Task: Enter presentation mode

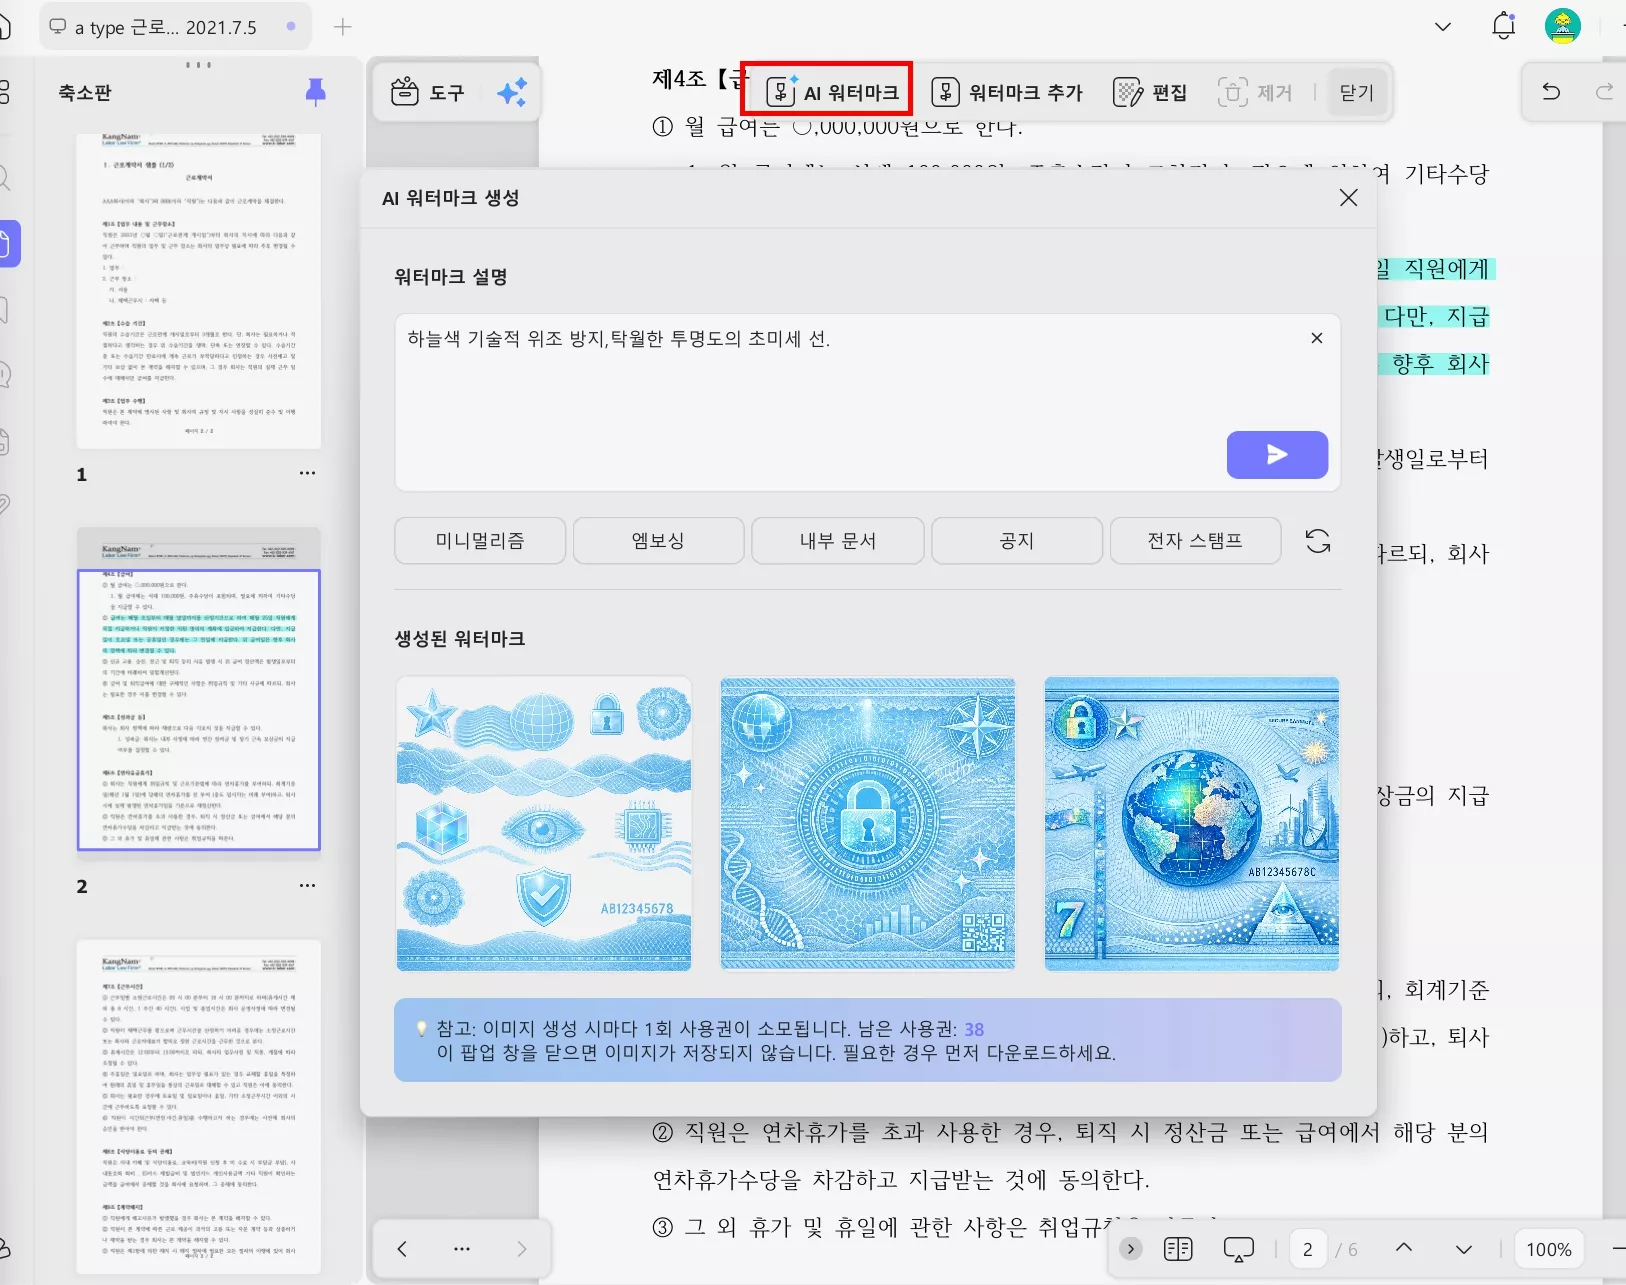Action: click(x=1240, y=1249)
